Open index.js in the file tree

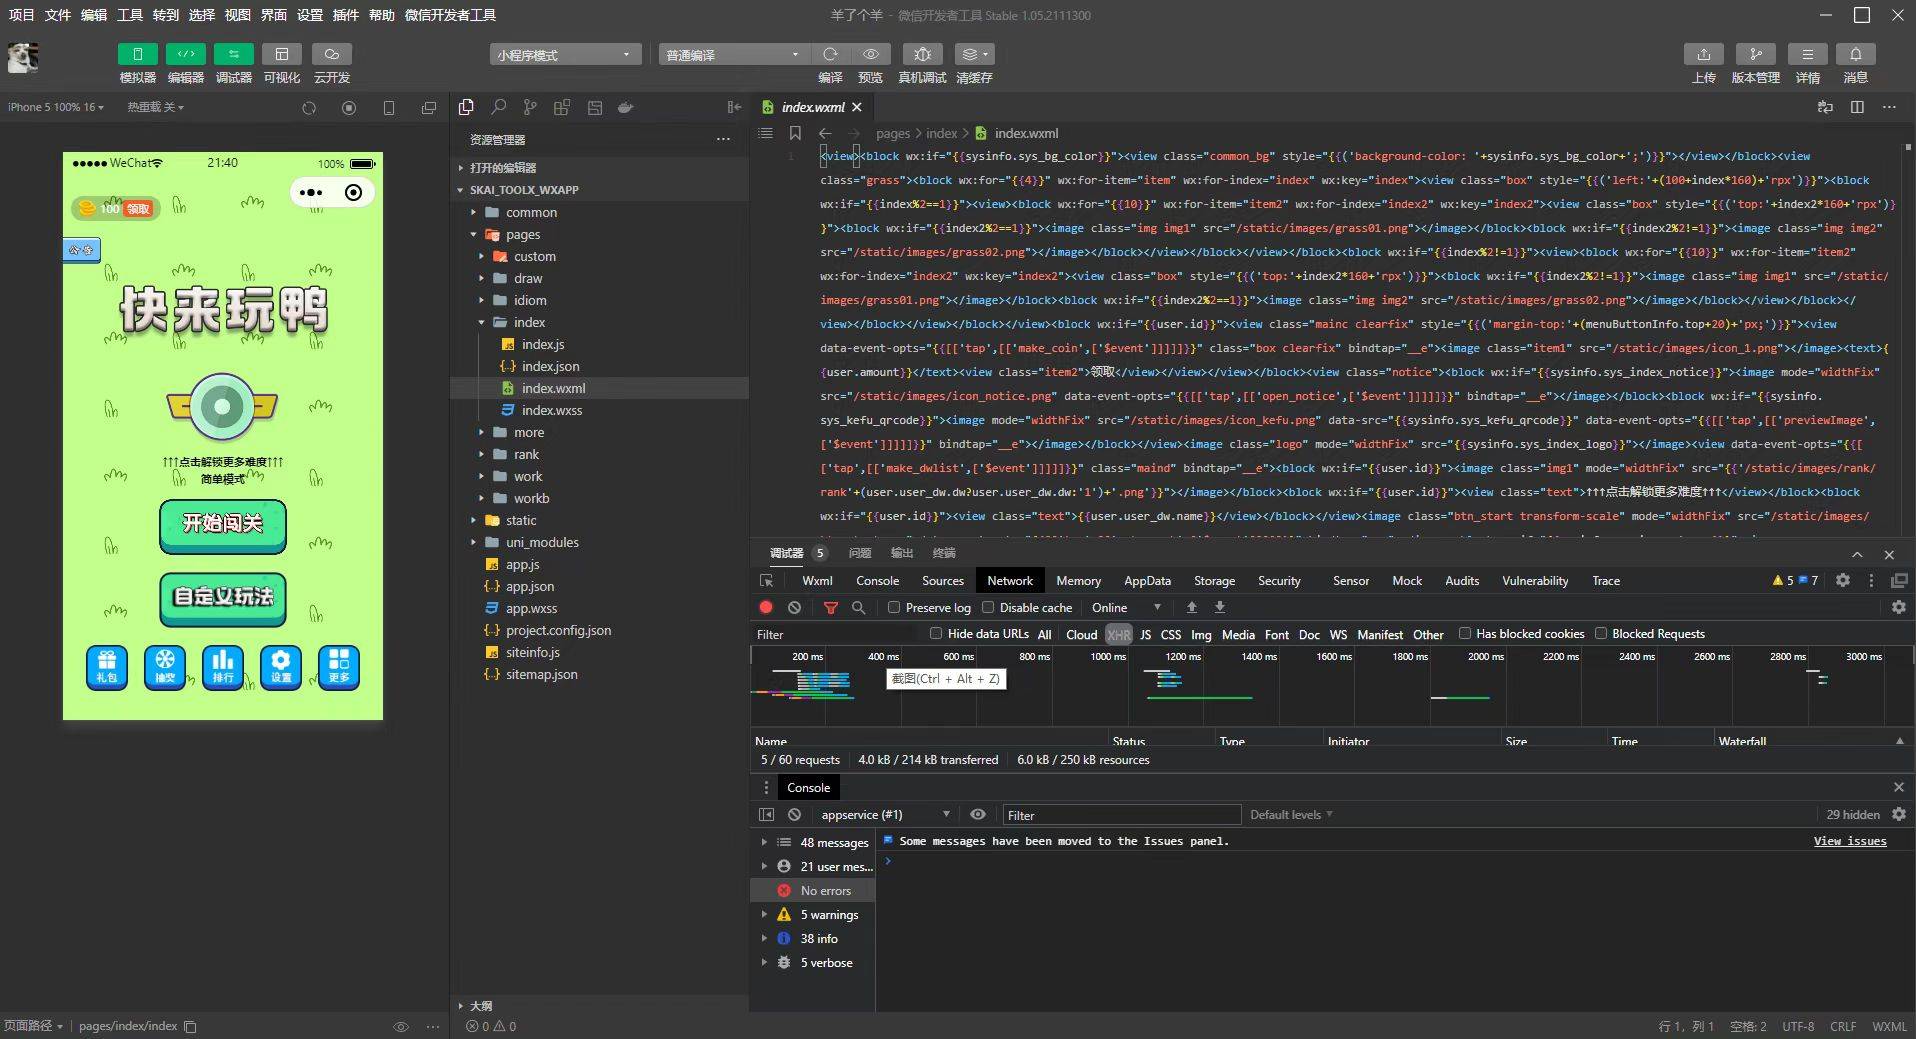(x=543, y=344)
